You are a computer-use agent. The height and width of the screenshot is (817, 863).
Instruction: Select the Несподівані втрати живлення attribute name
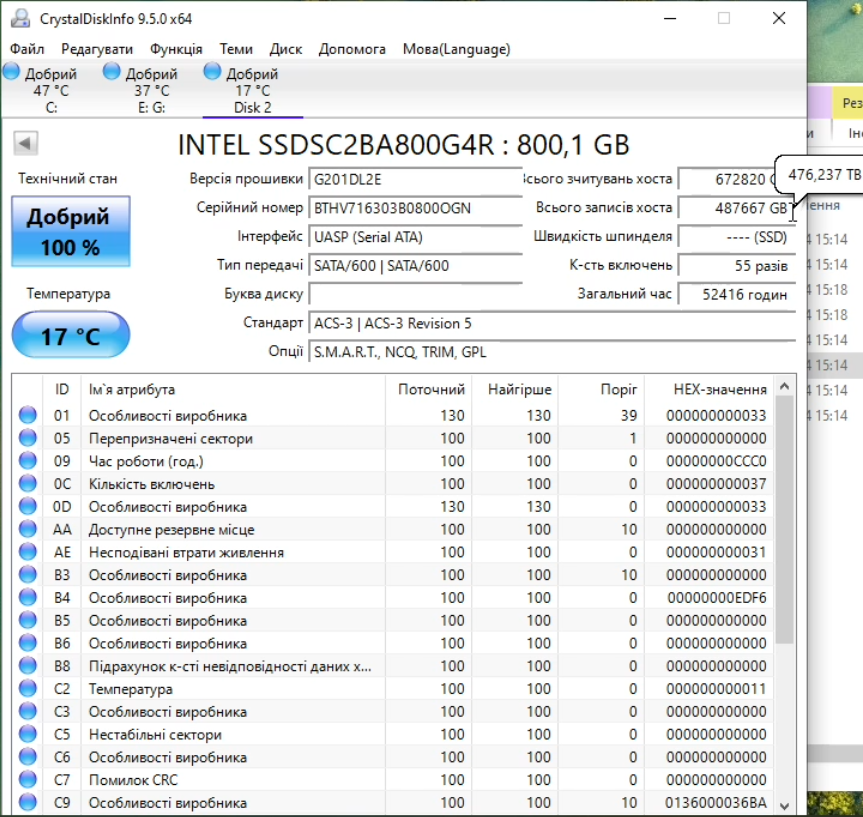click(186, 553)
